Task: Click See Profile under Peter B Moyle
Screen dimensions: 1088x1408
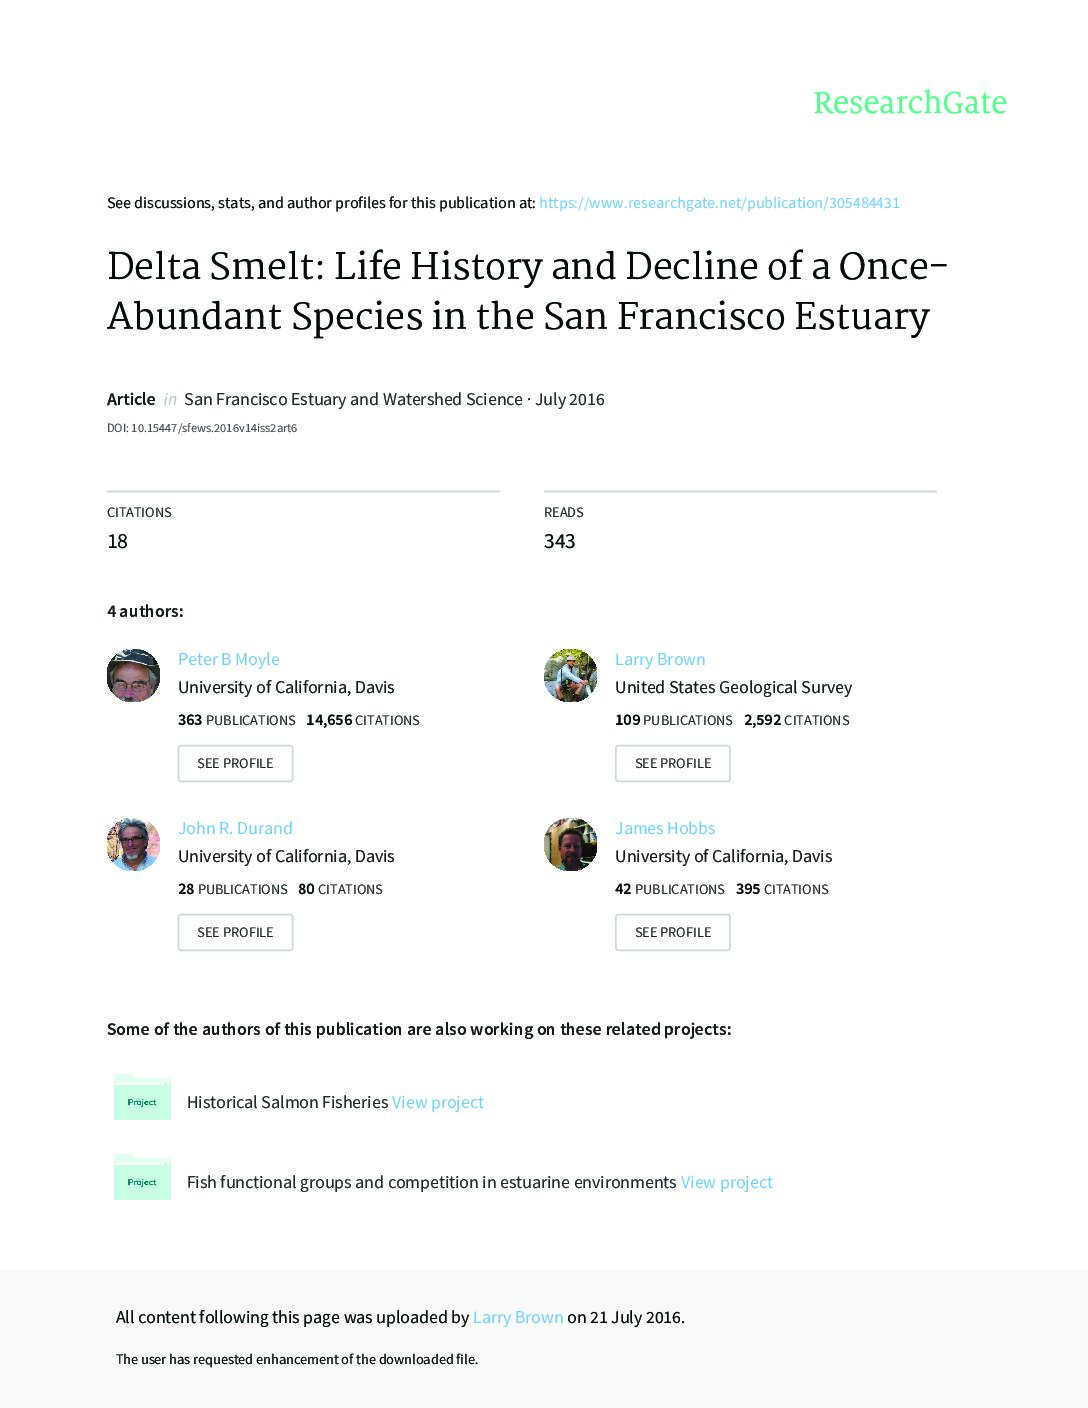Action: [235, 763]
